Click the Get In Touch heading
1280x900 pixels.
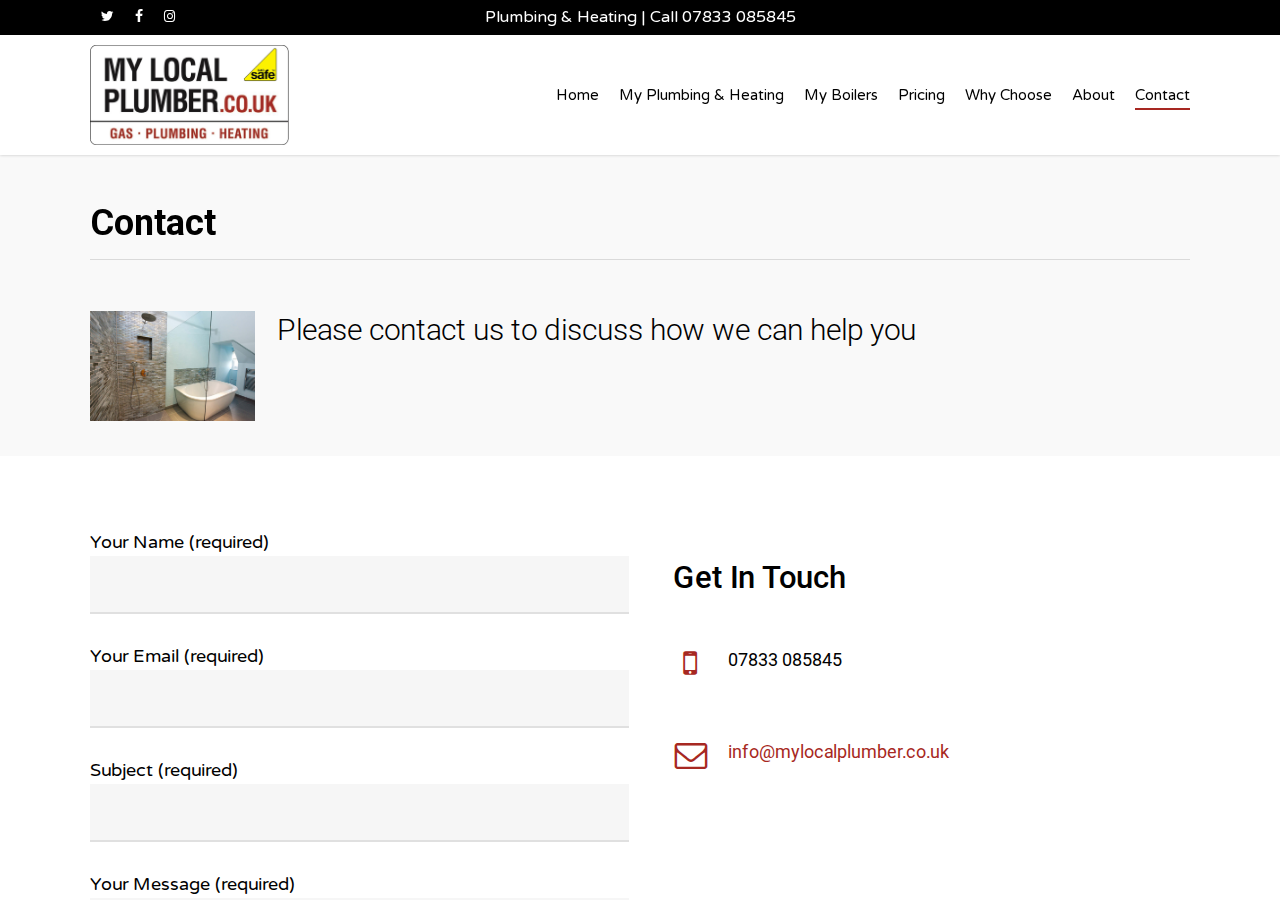pos(759,577)
